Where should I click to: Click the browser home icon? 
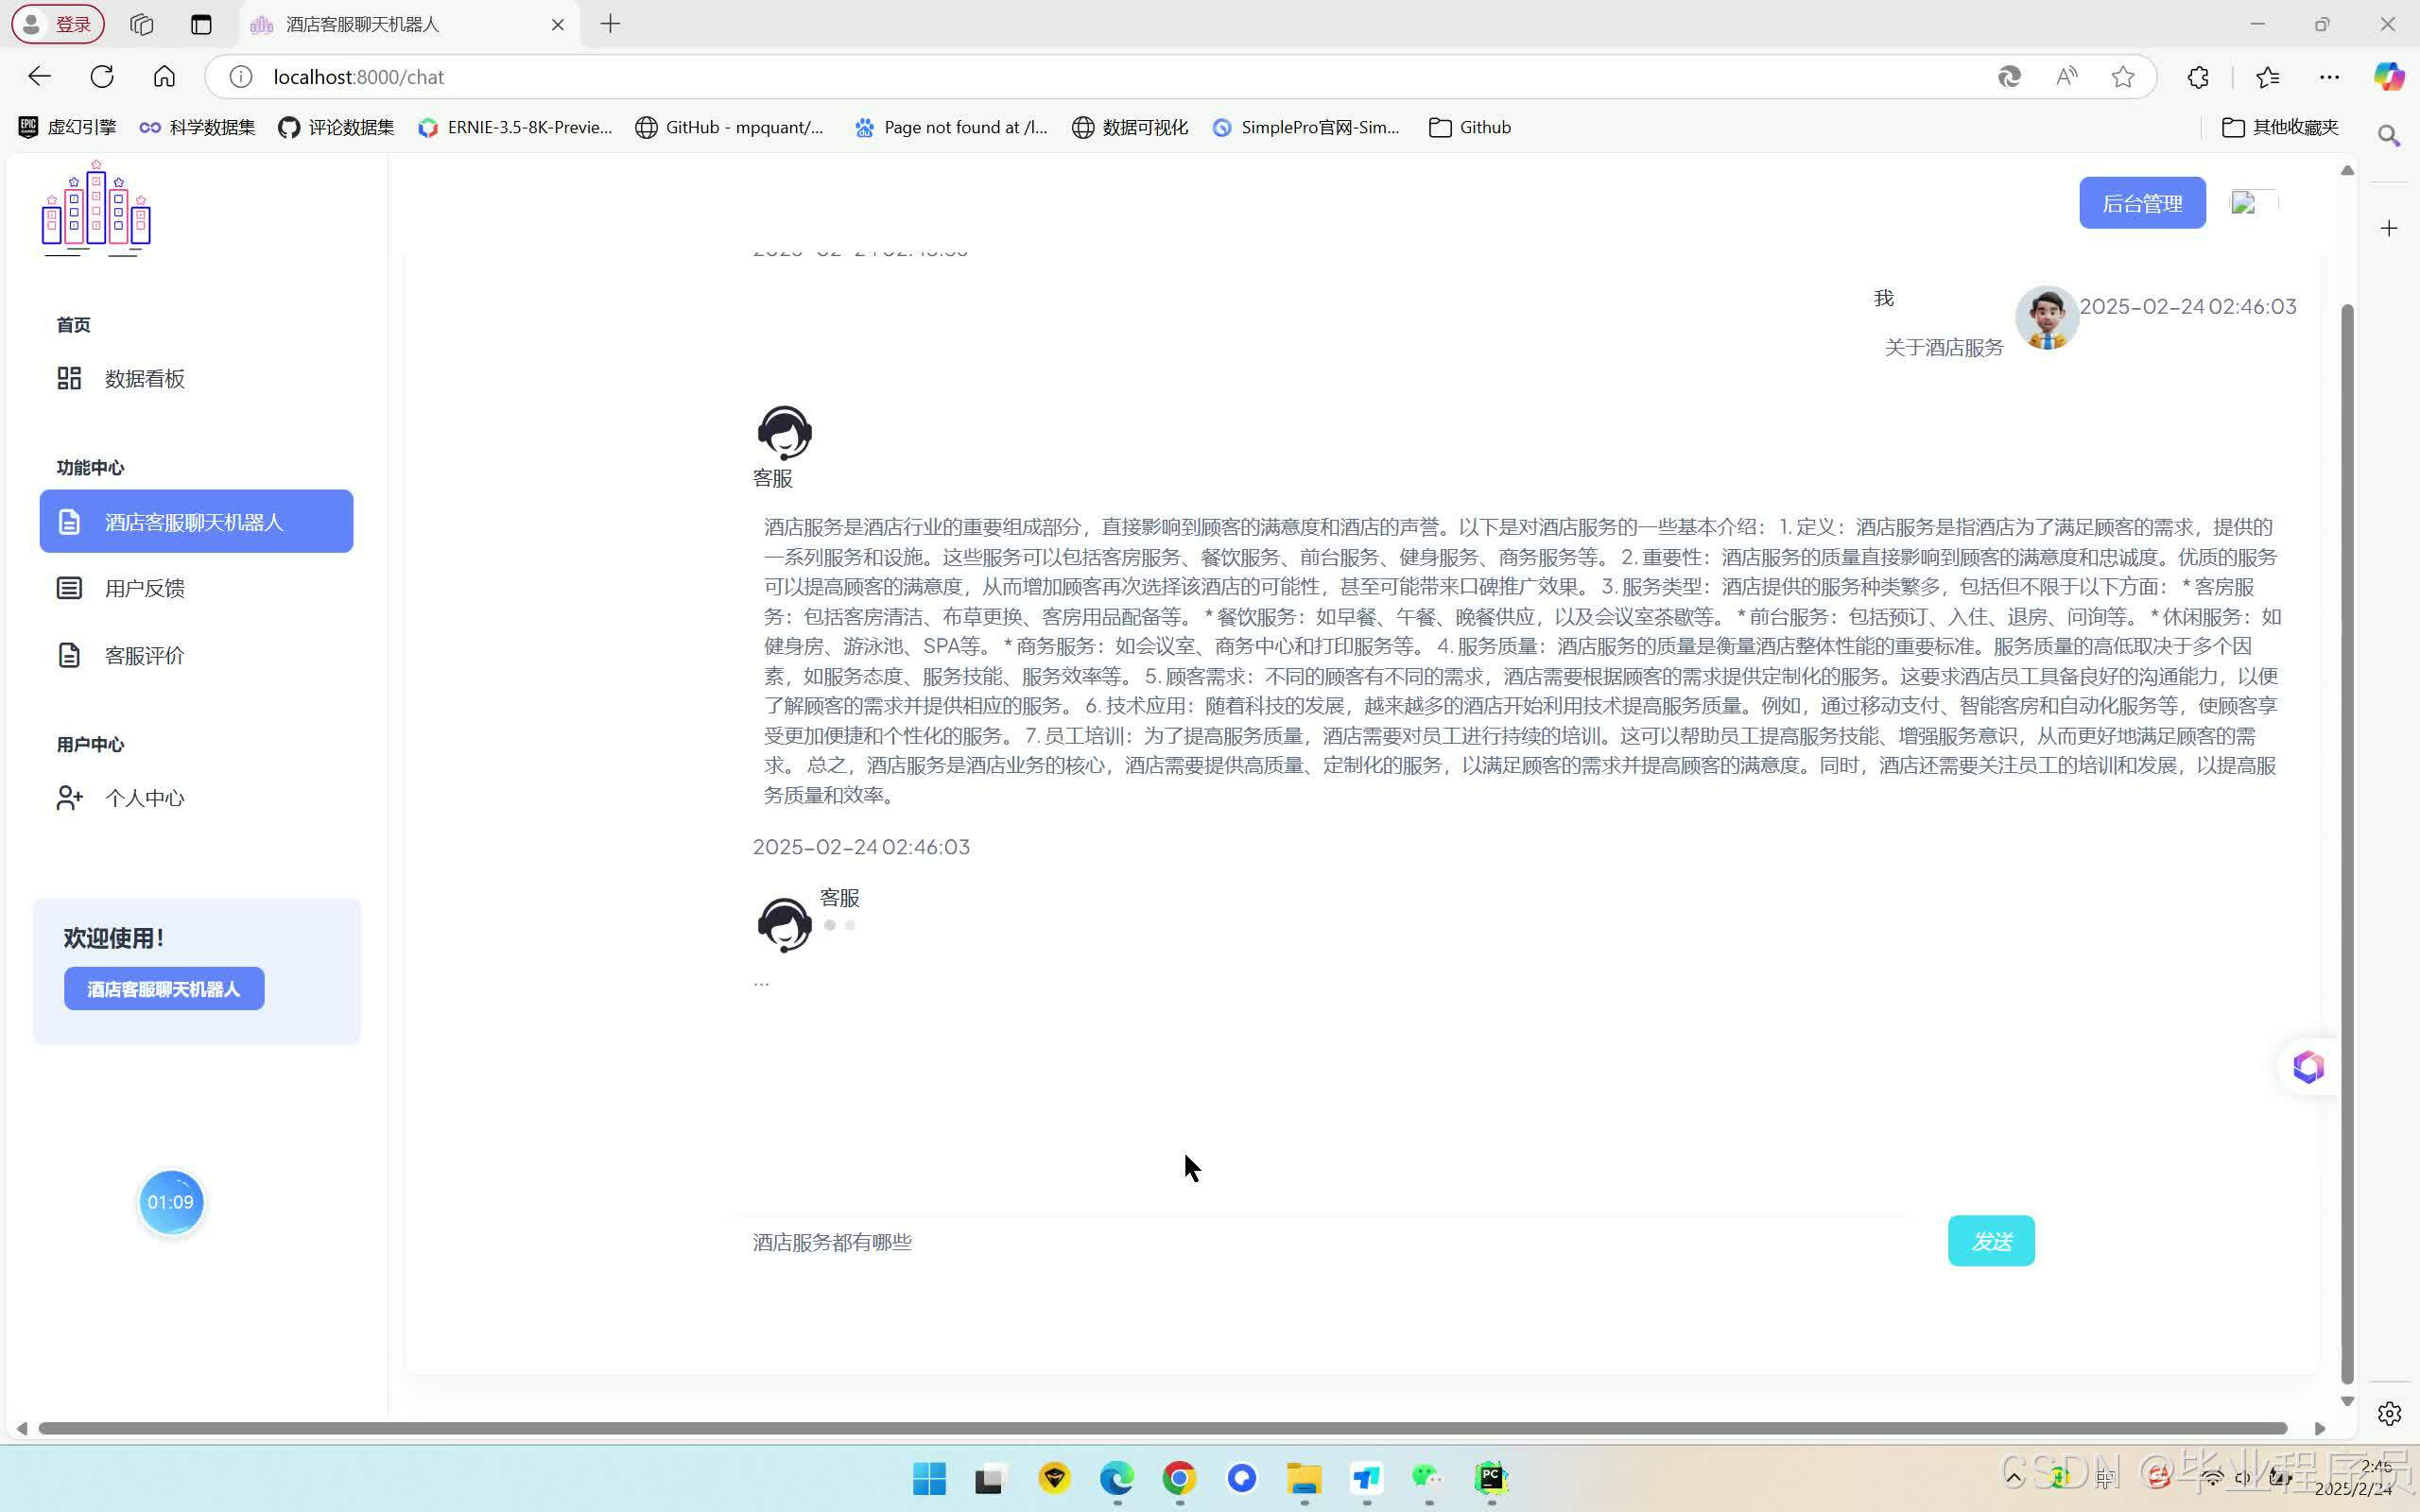[x=164, y=76]
